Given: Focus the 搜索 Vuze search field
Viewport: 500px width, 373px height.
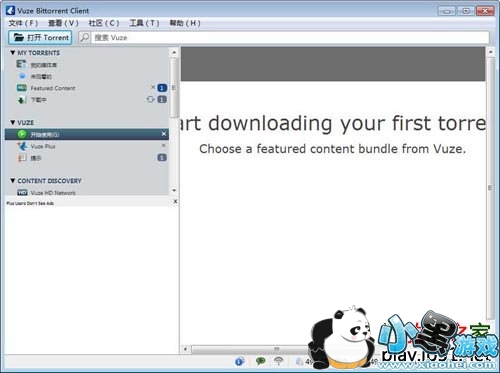Looking at the screenshot, I should 290,37.
